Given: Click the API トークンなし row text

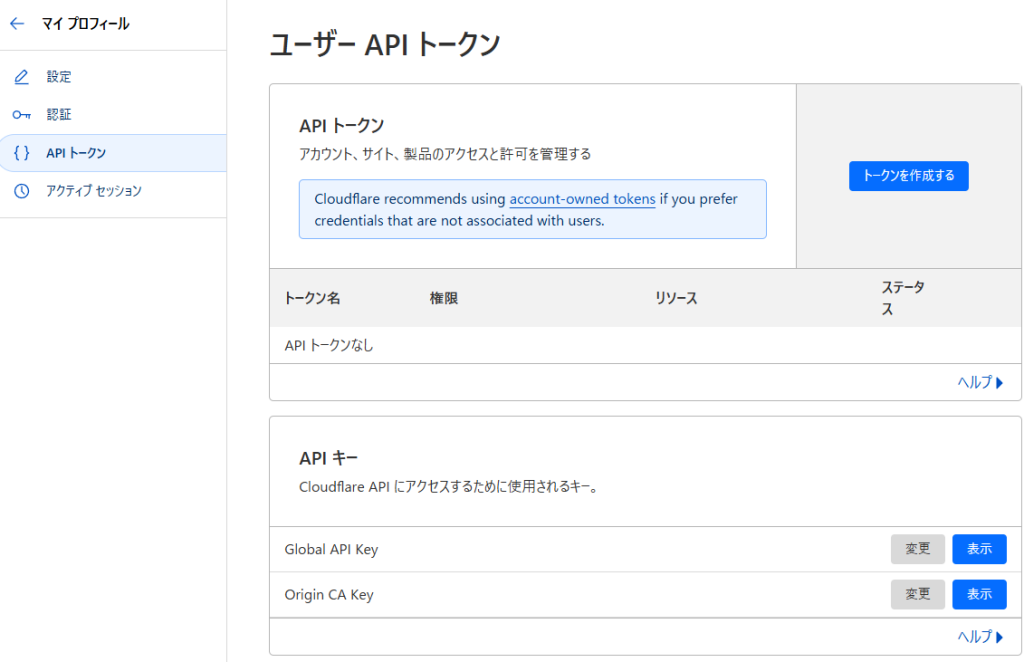Looking at the screenshot, I should tap(329, 345).
